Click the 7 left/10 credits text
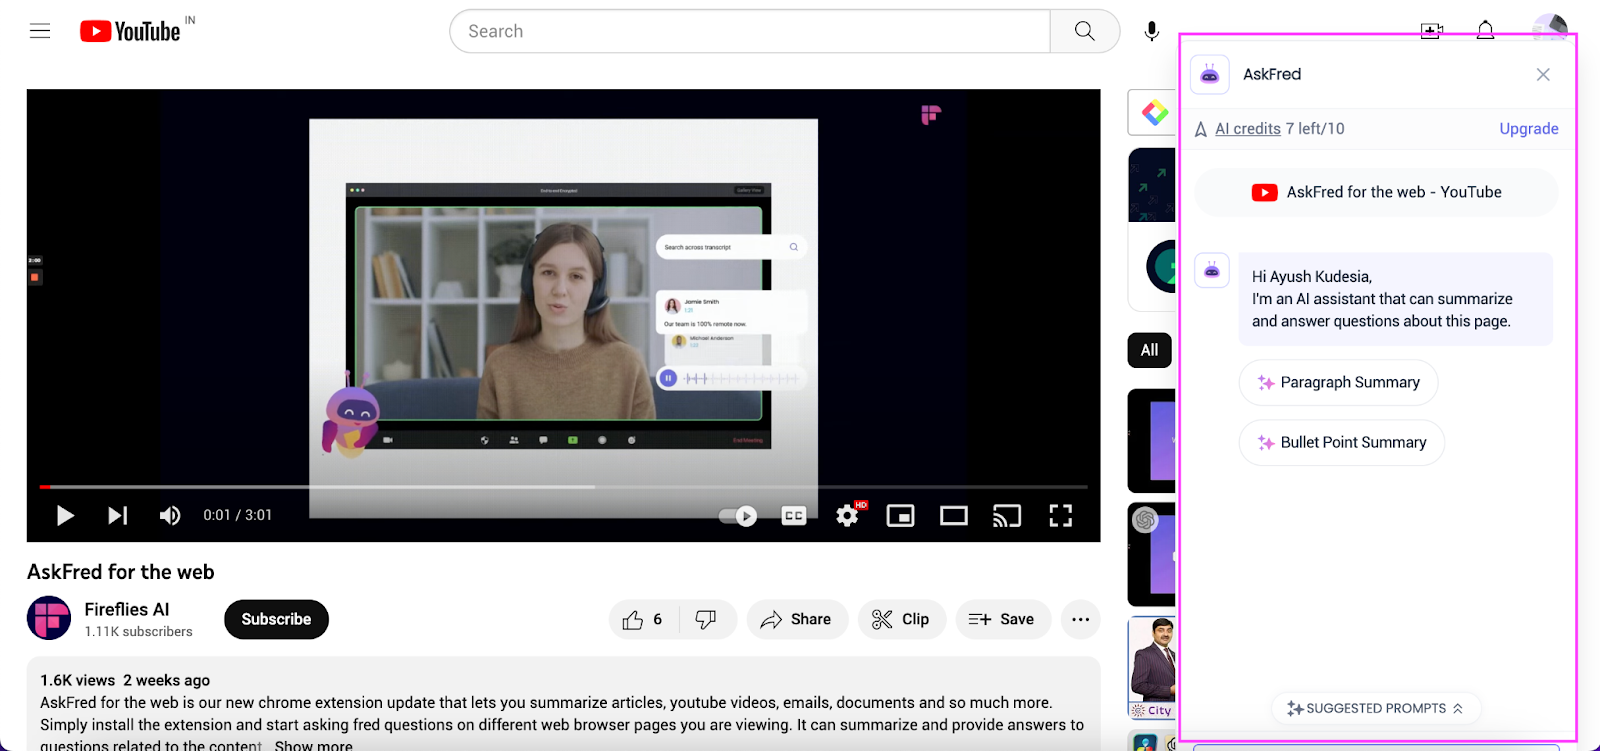This screenshot has height=751, width=1600. (x=1315, y=128)
